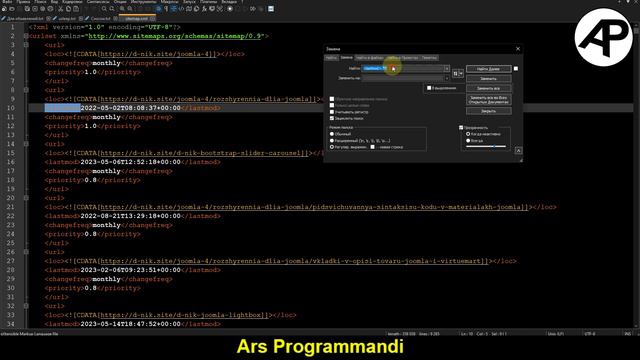The image size is (640, 360).
Task: Toggle the '. новая строка' checkbox
Action: coord(373,147)
